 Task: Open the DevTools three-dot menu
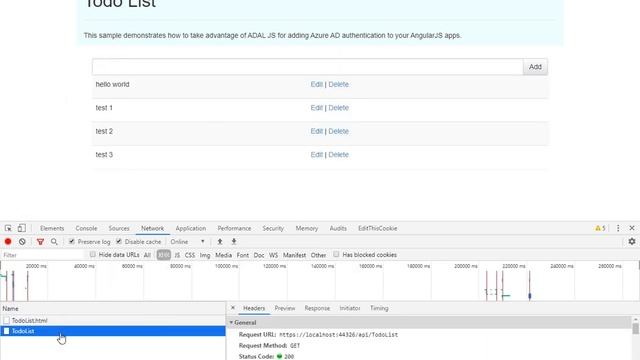[618, 228]
